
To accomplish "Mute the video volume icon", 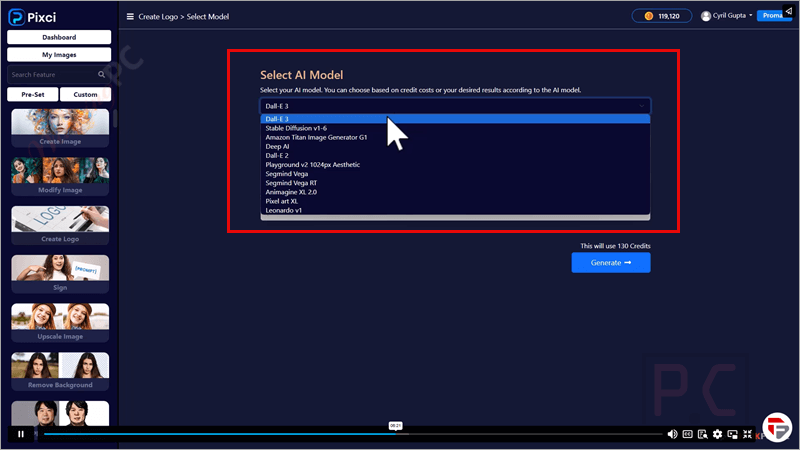I will coord(672,434).
